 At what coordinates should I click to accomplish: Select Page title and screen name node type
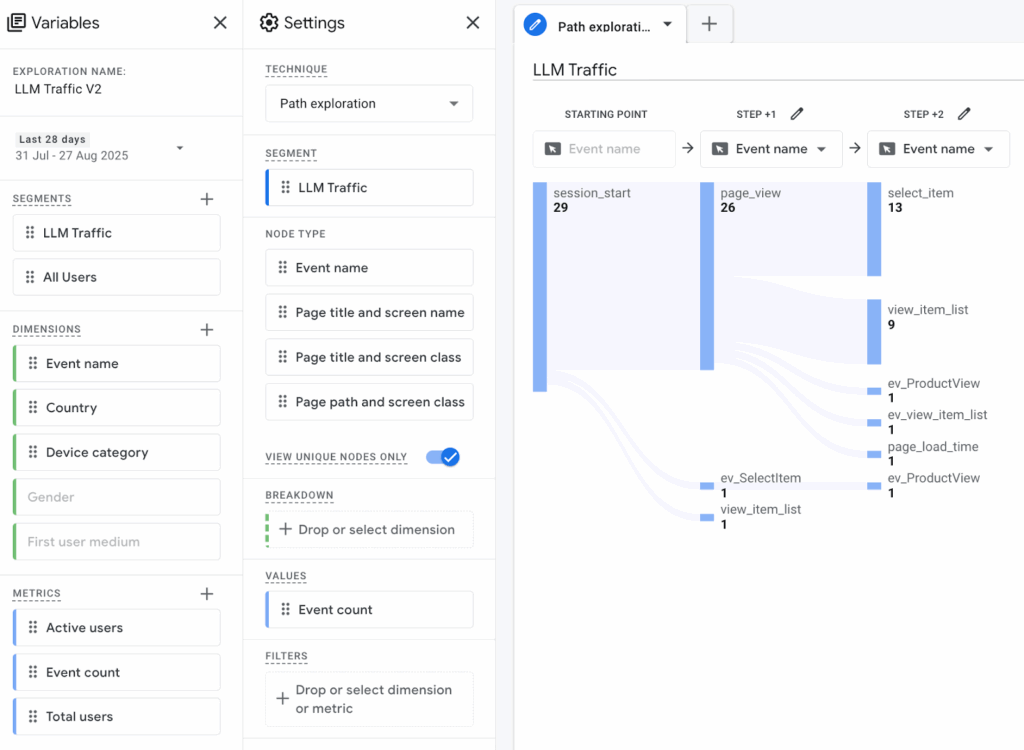369,313
